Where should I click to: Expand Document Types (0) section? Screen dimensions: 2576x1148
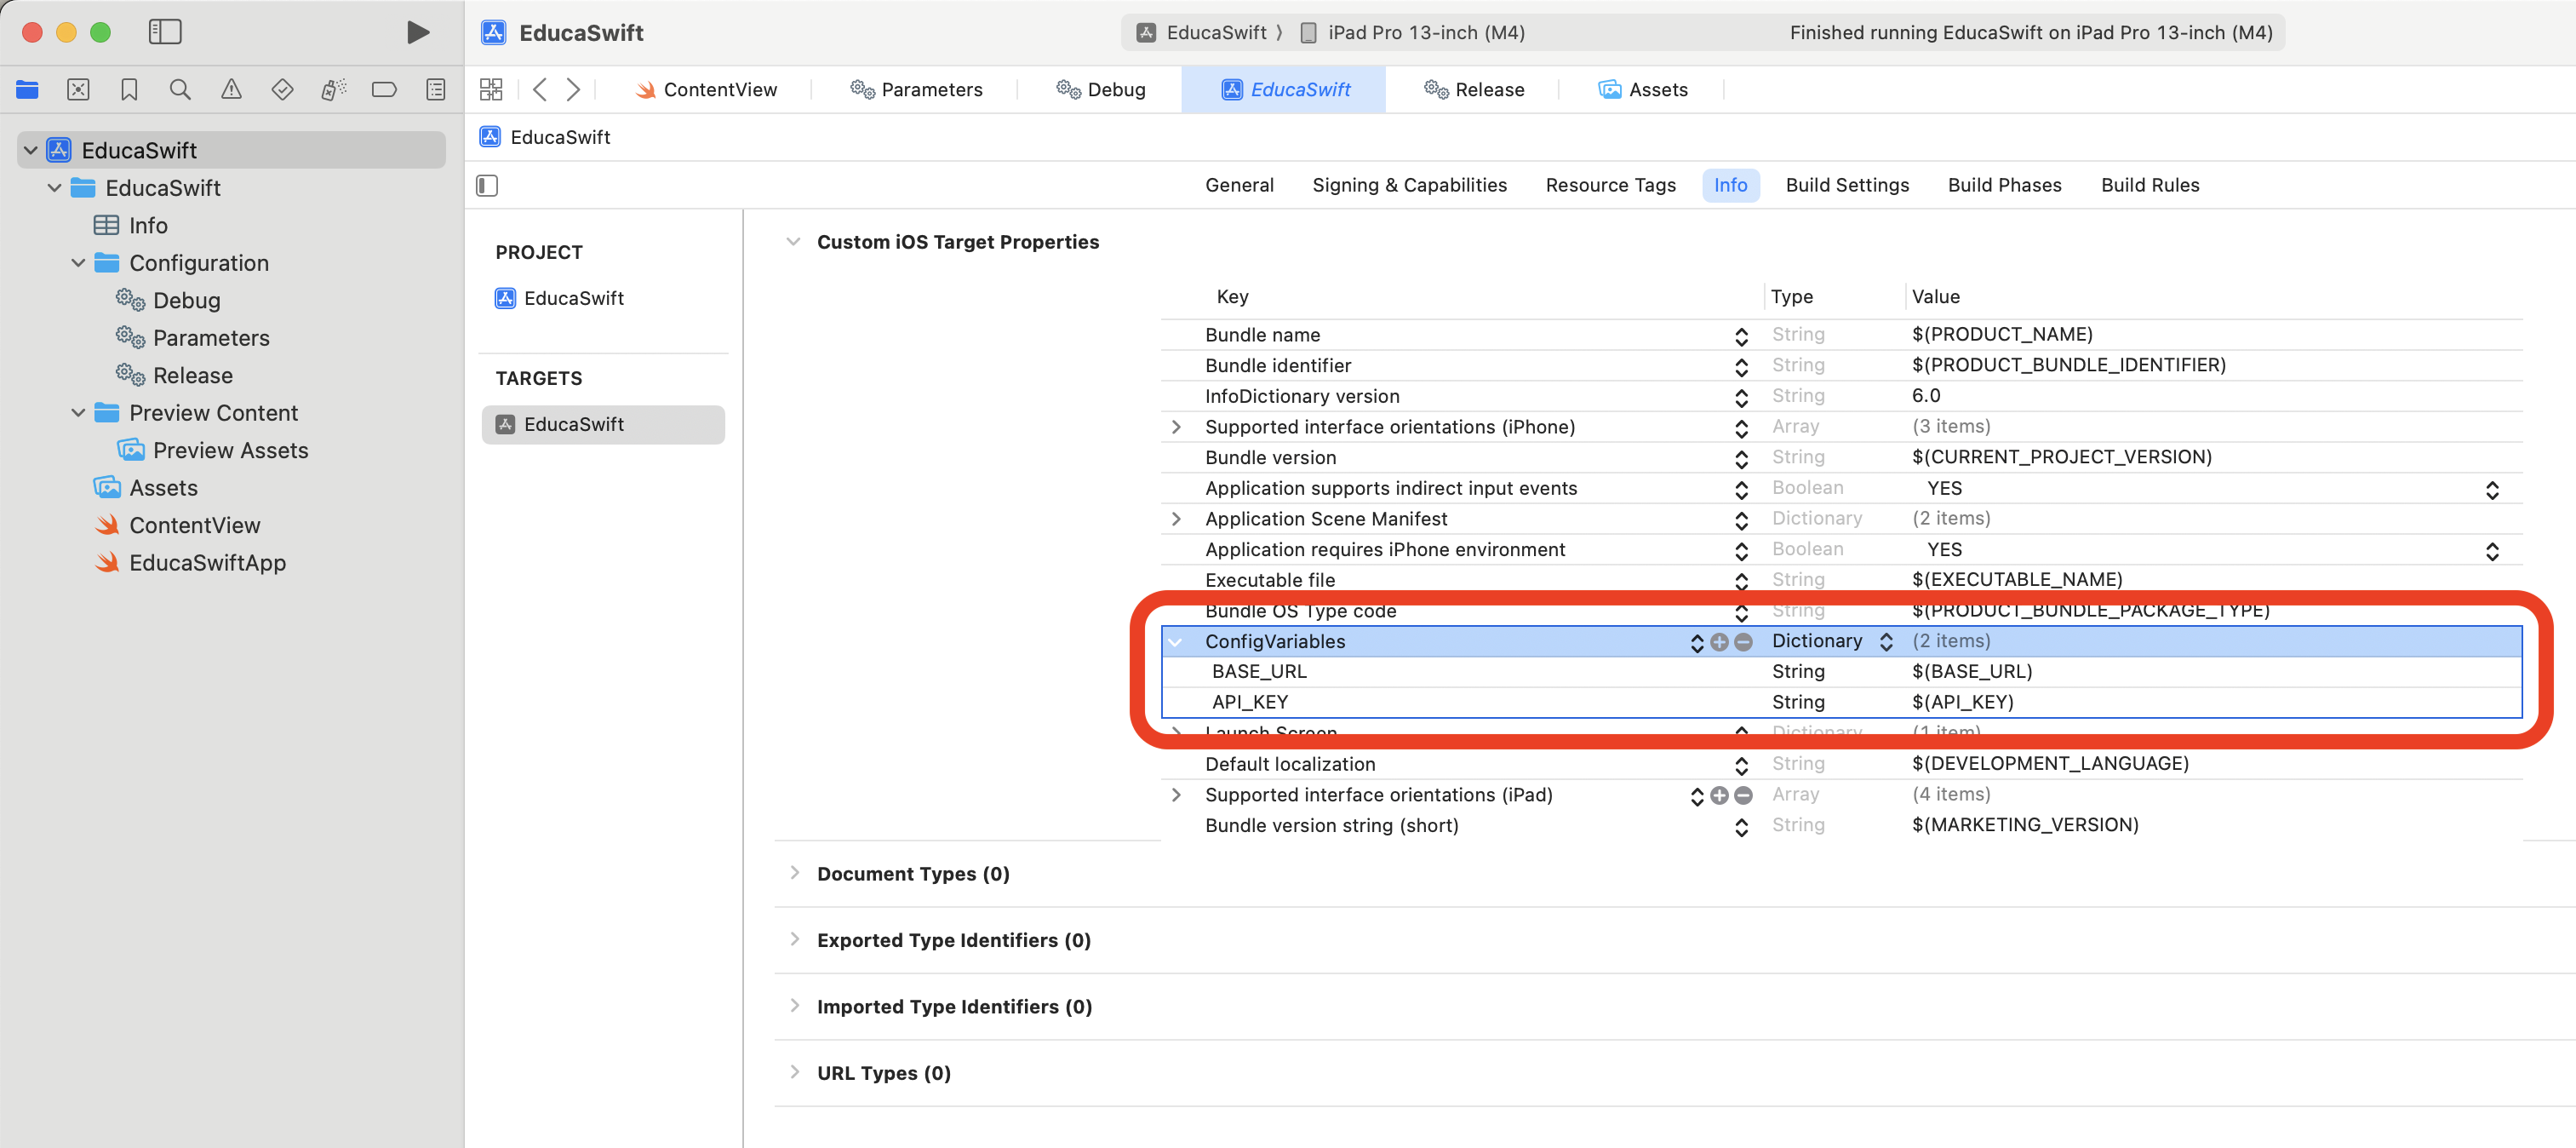(x=794, y=873)
